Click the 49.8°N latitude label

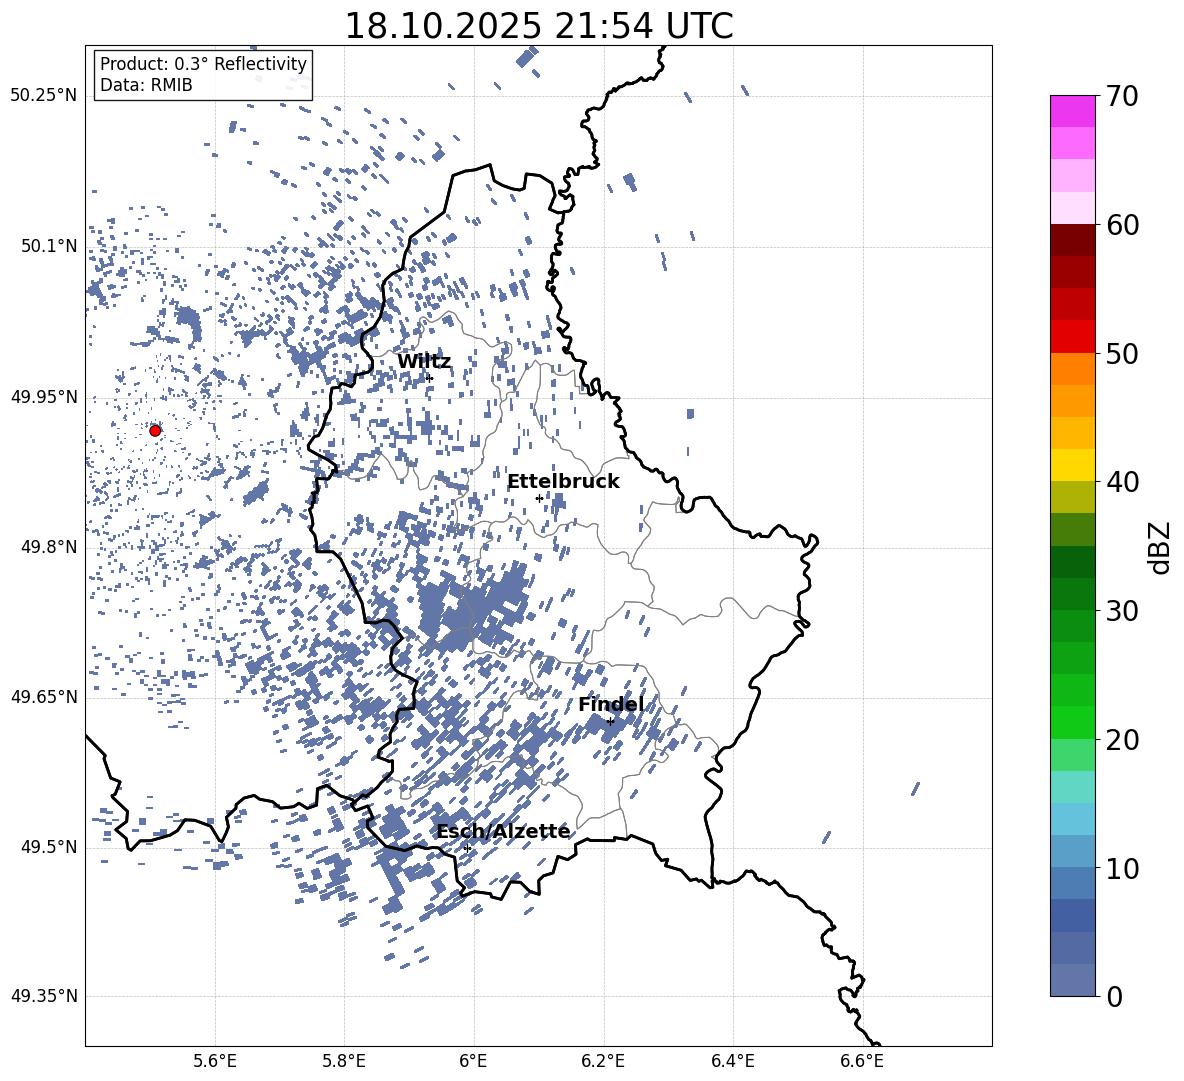tap(50, 547)
